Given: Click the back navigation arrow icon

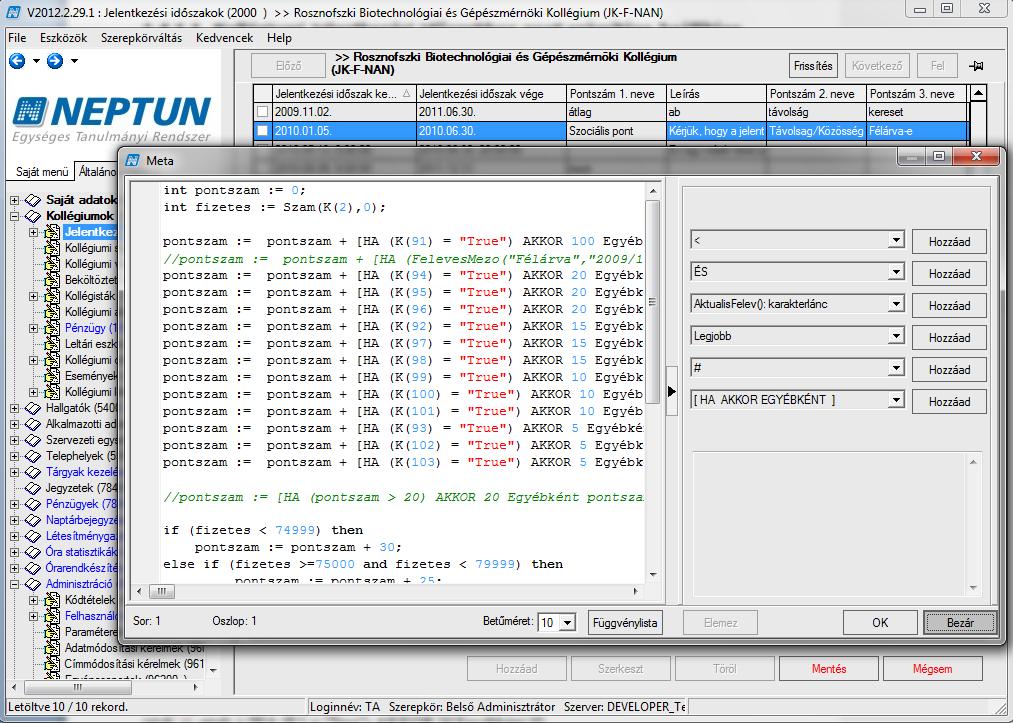Looking at the screenshot, I should (x=17, y=61).
